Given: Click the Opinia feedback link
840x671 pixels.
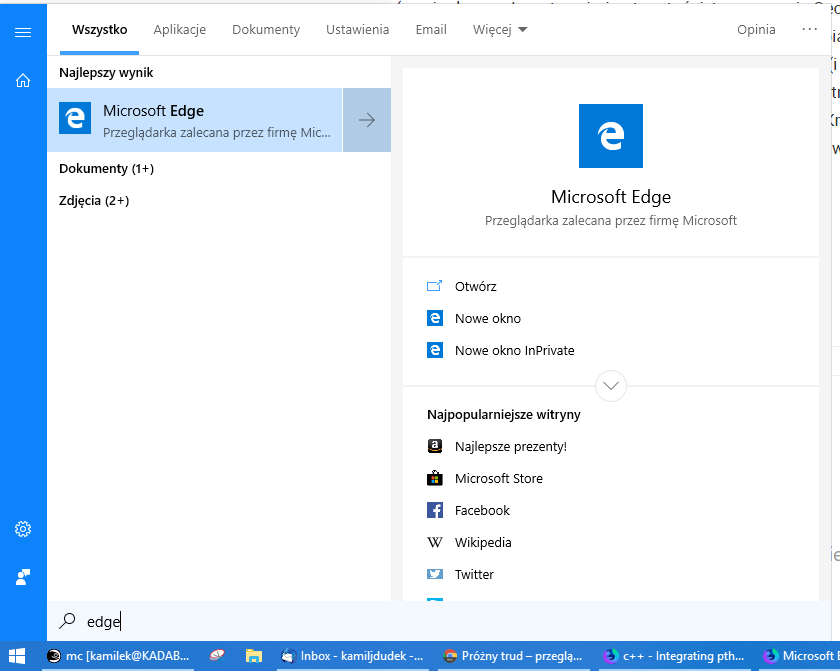Looking at the screenshot, I should 756,29.
